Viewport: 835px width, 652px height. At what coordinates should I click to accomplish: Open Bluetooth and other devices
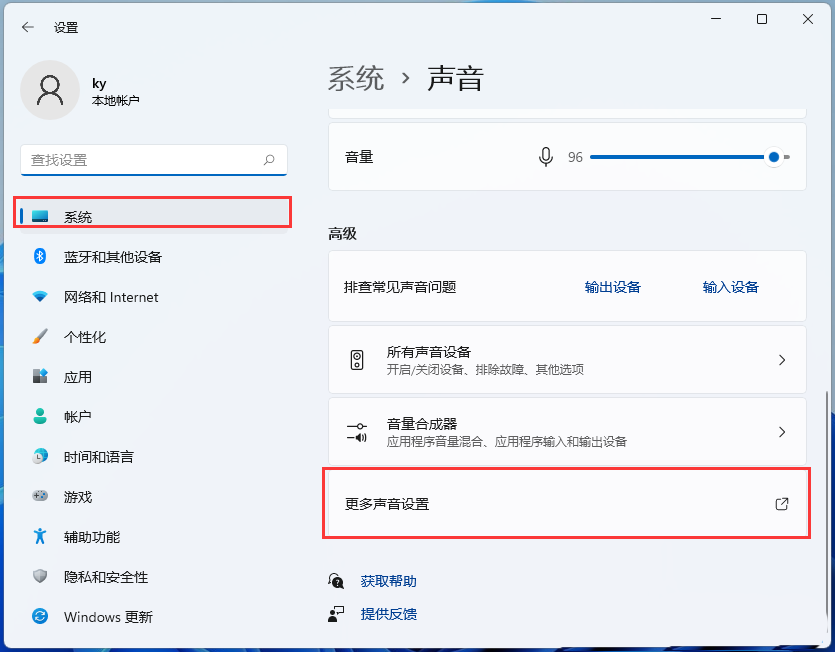pyautogui.click(x=112, y=257)
